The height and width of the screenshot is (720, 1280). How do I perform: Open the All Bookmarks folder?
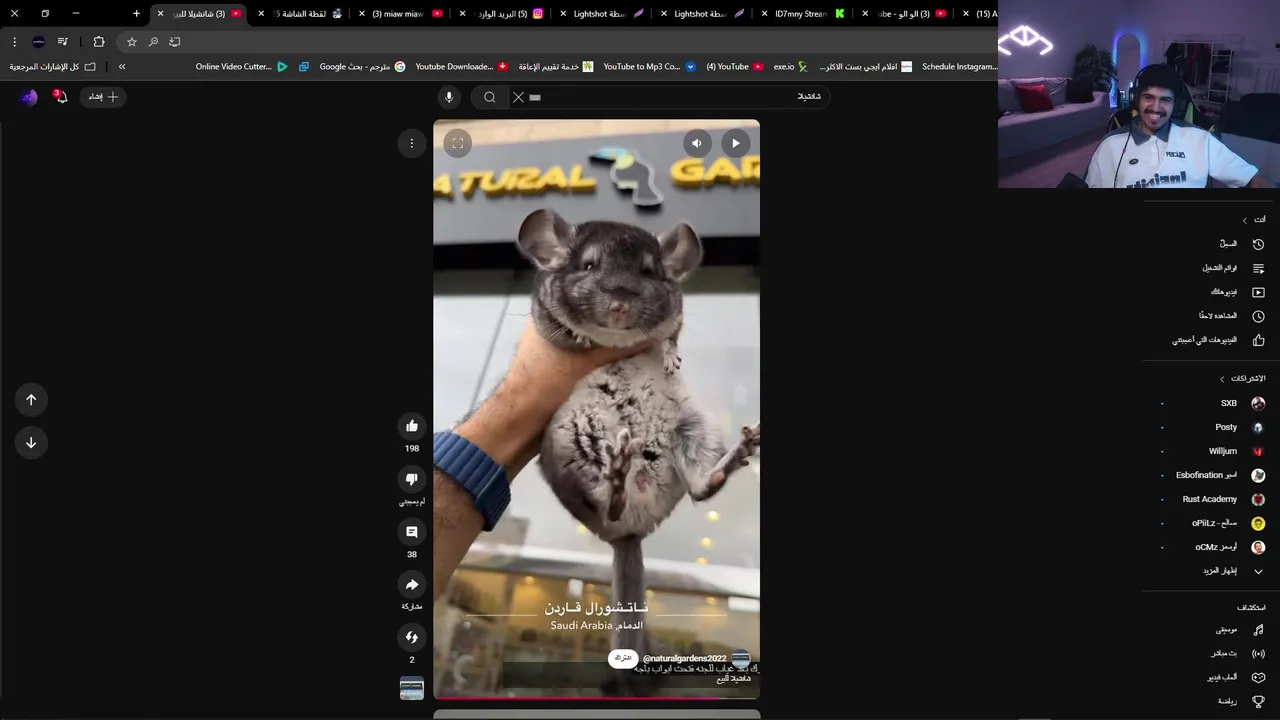click(x=53, y=67)
